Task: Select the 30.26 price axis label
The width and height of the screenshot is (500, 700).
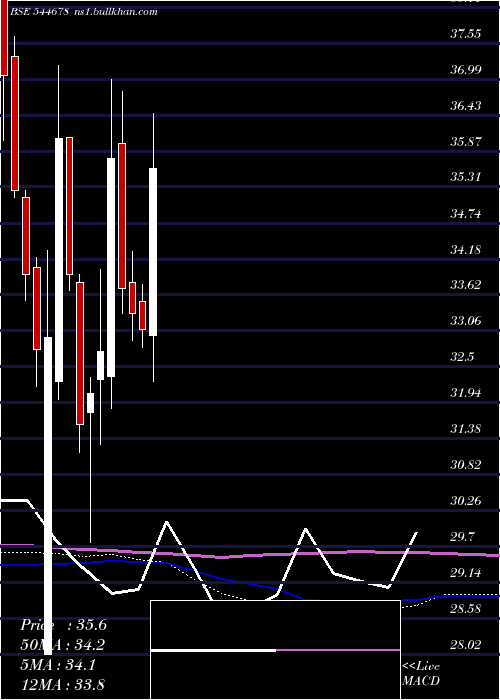Action: (466, 500)
